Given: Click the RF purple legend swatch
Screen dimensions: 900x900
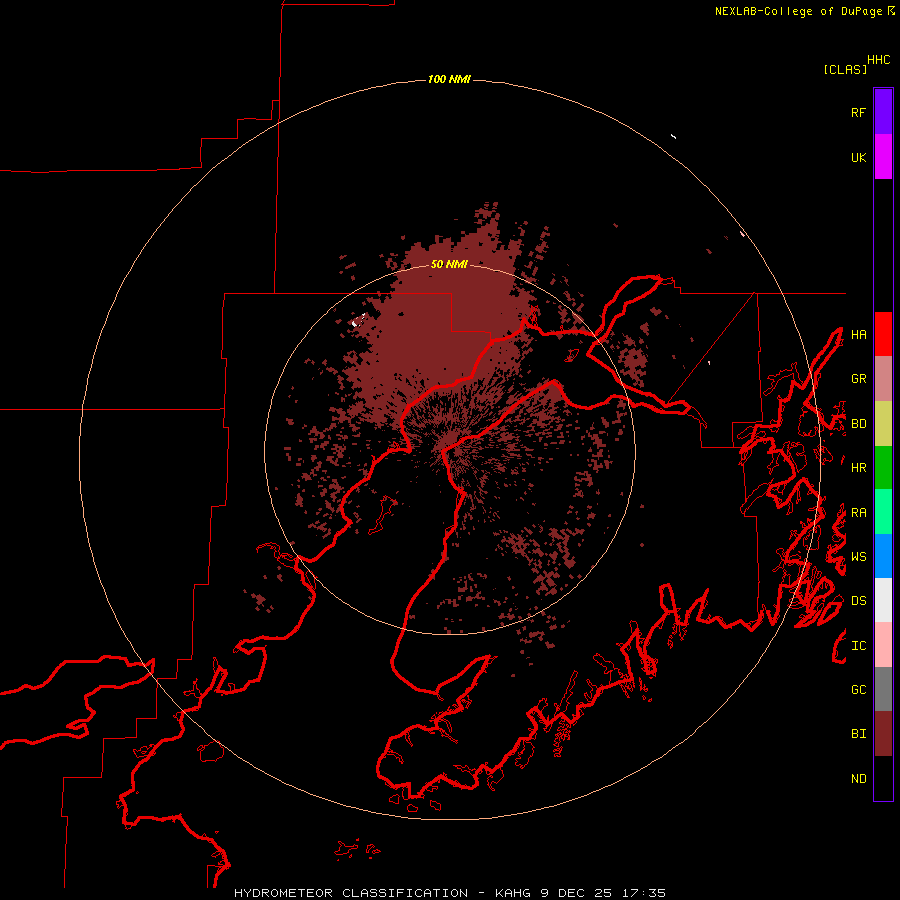Looking at the screenshot, I should coord(883,112).
